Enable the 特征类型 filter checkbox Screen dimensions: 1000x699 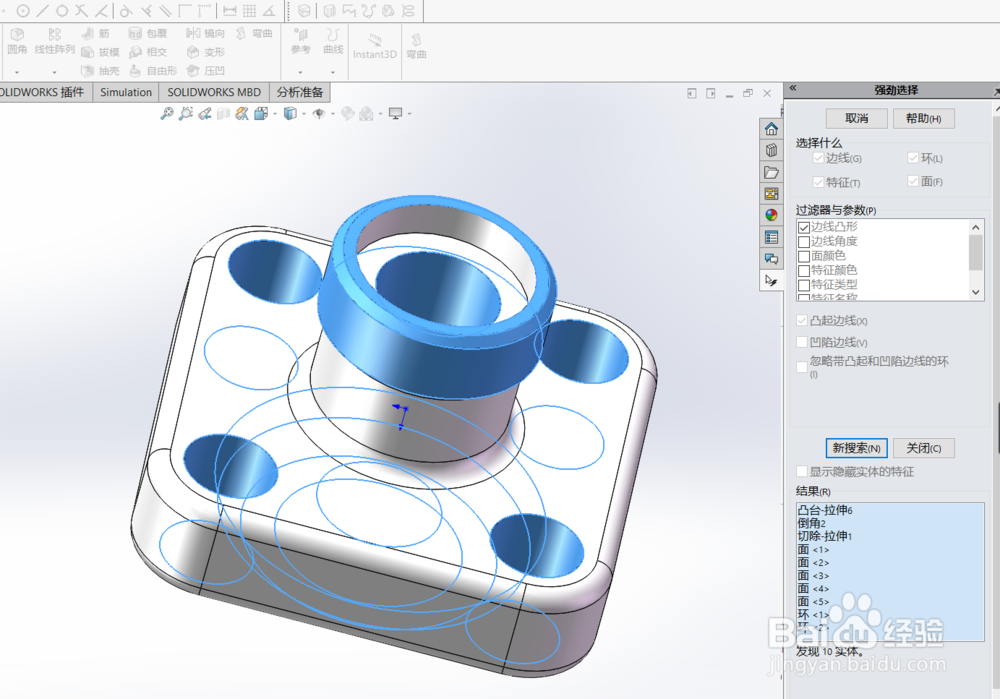(804, 286)
